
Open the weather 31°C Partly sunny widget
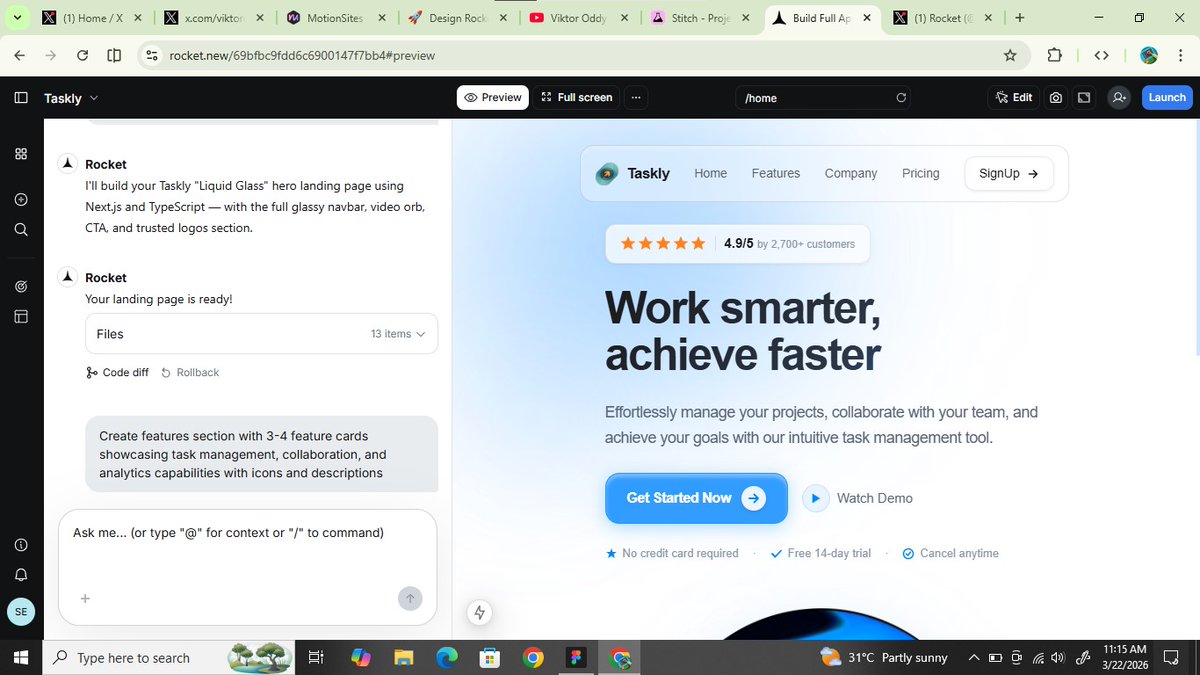pos(884,658)
